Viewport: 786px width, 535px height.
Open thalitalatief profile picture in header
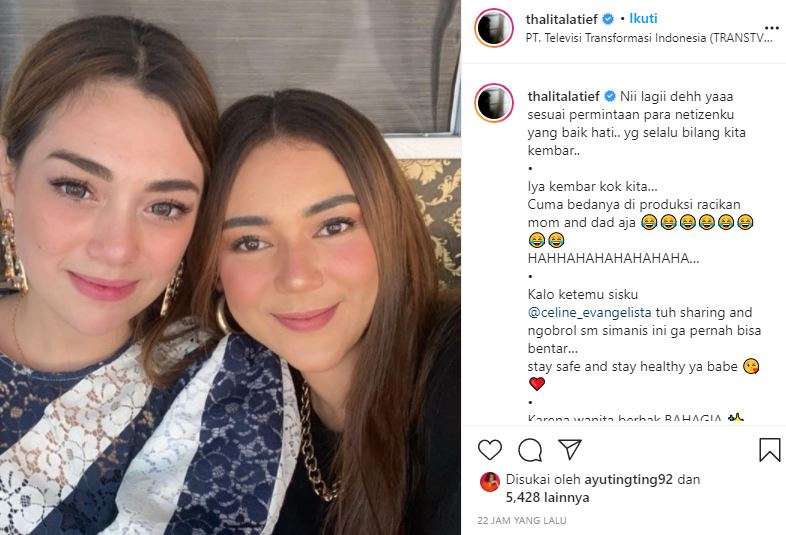(x=494, y=28)
